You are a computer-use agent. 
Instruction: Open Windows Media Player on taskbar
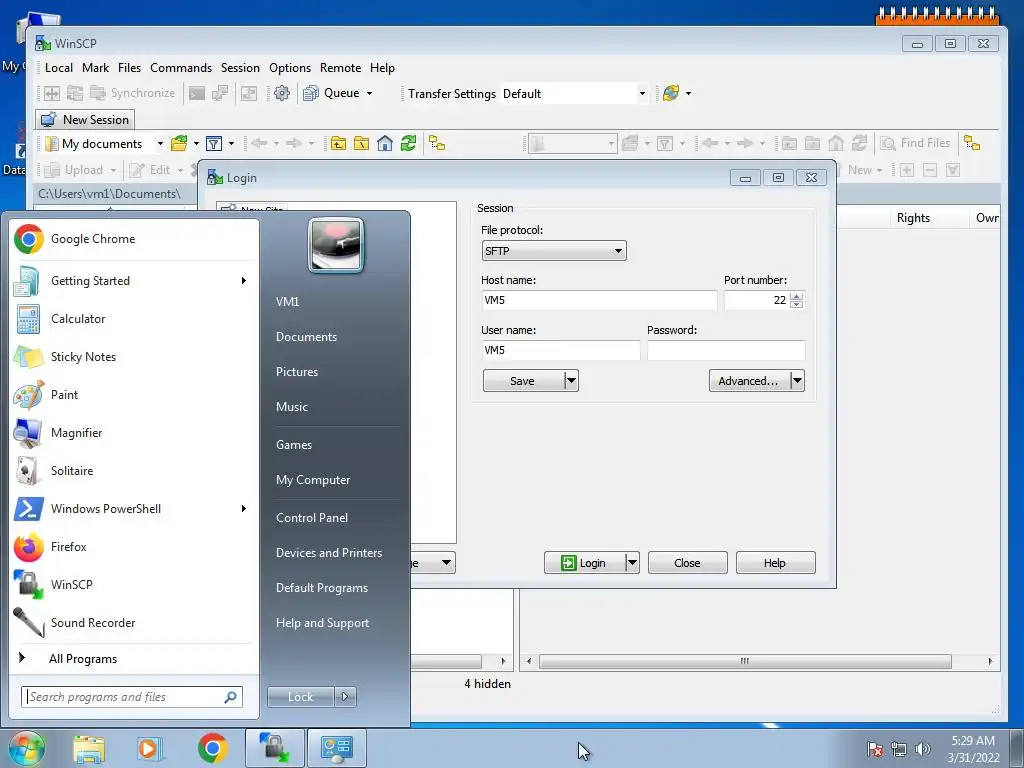150,748
